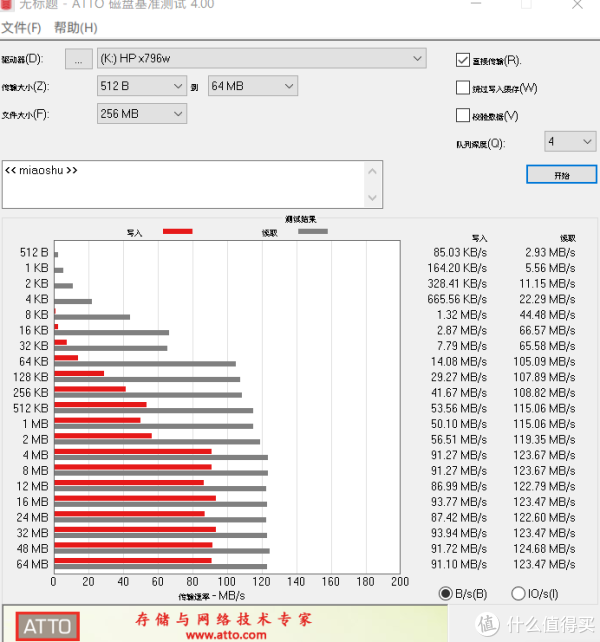Image resolution: width=600 pixels, height=642 pixels.
Task: Click the 2.93 MB/s read value
Action: (x=550, y=253)
